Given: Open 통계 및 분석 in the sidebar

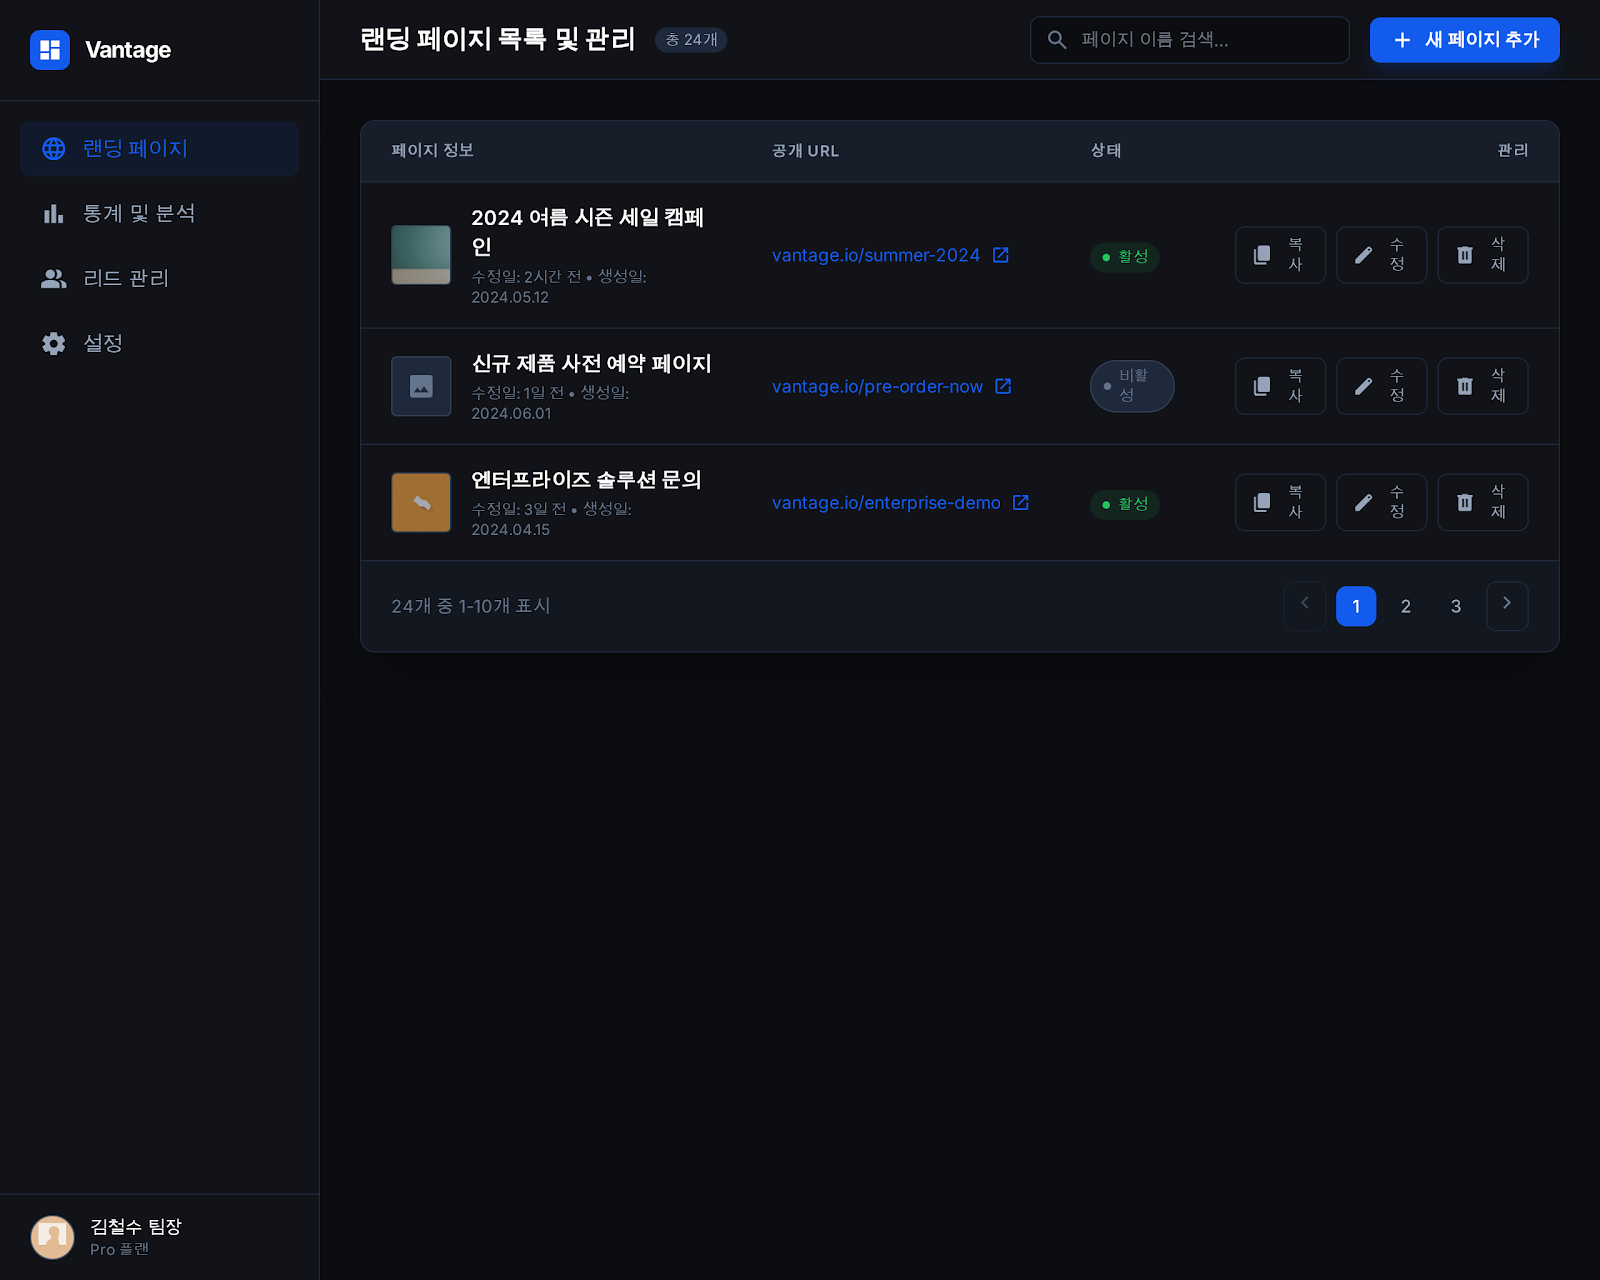Looking at the screenshot, I should pyautogui.click(x=139, y=213).
